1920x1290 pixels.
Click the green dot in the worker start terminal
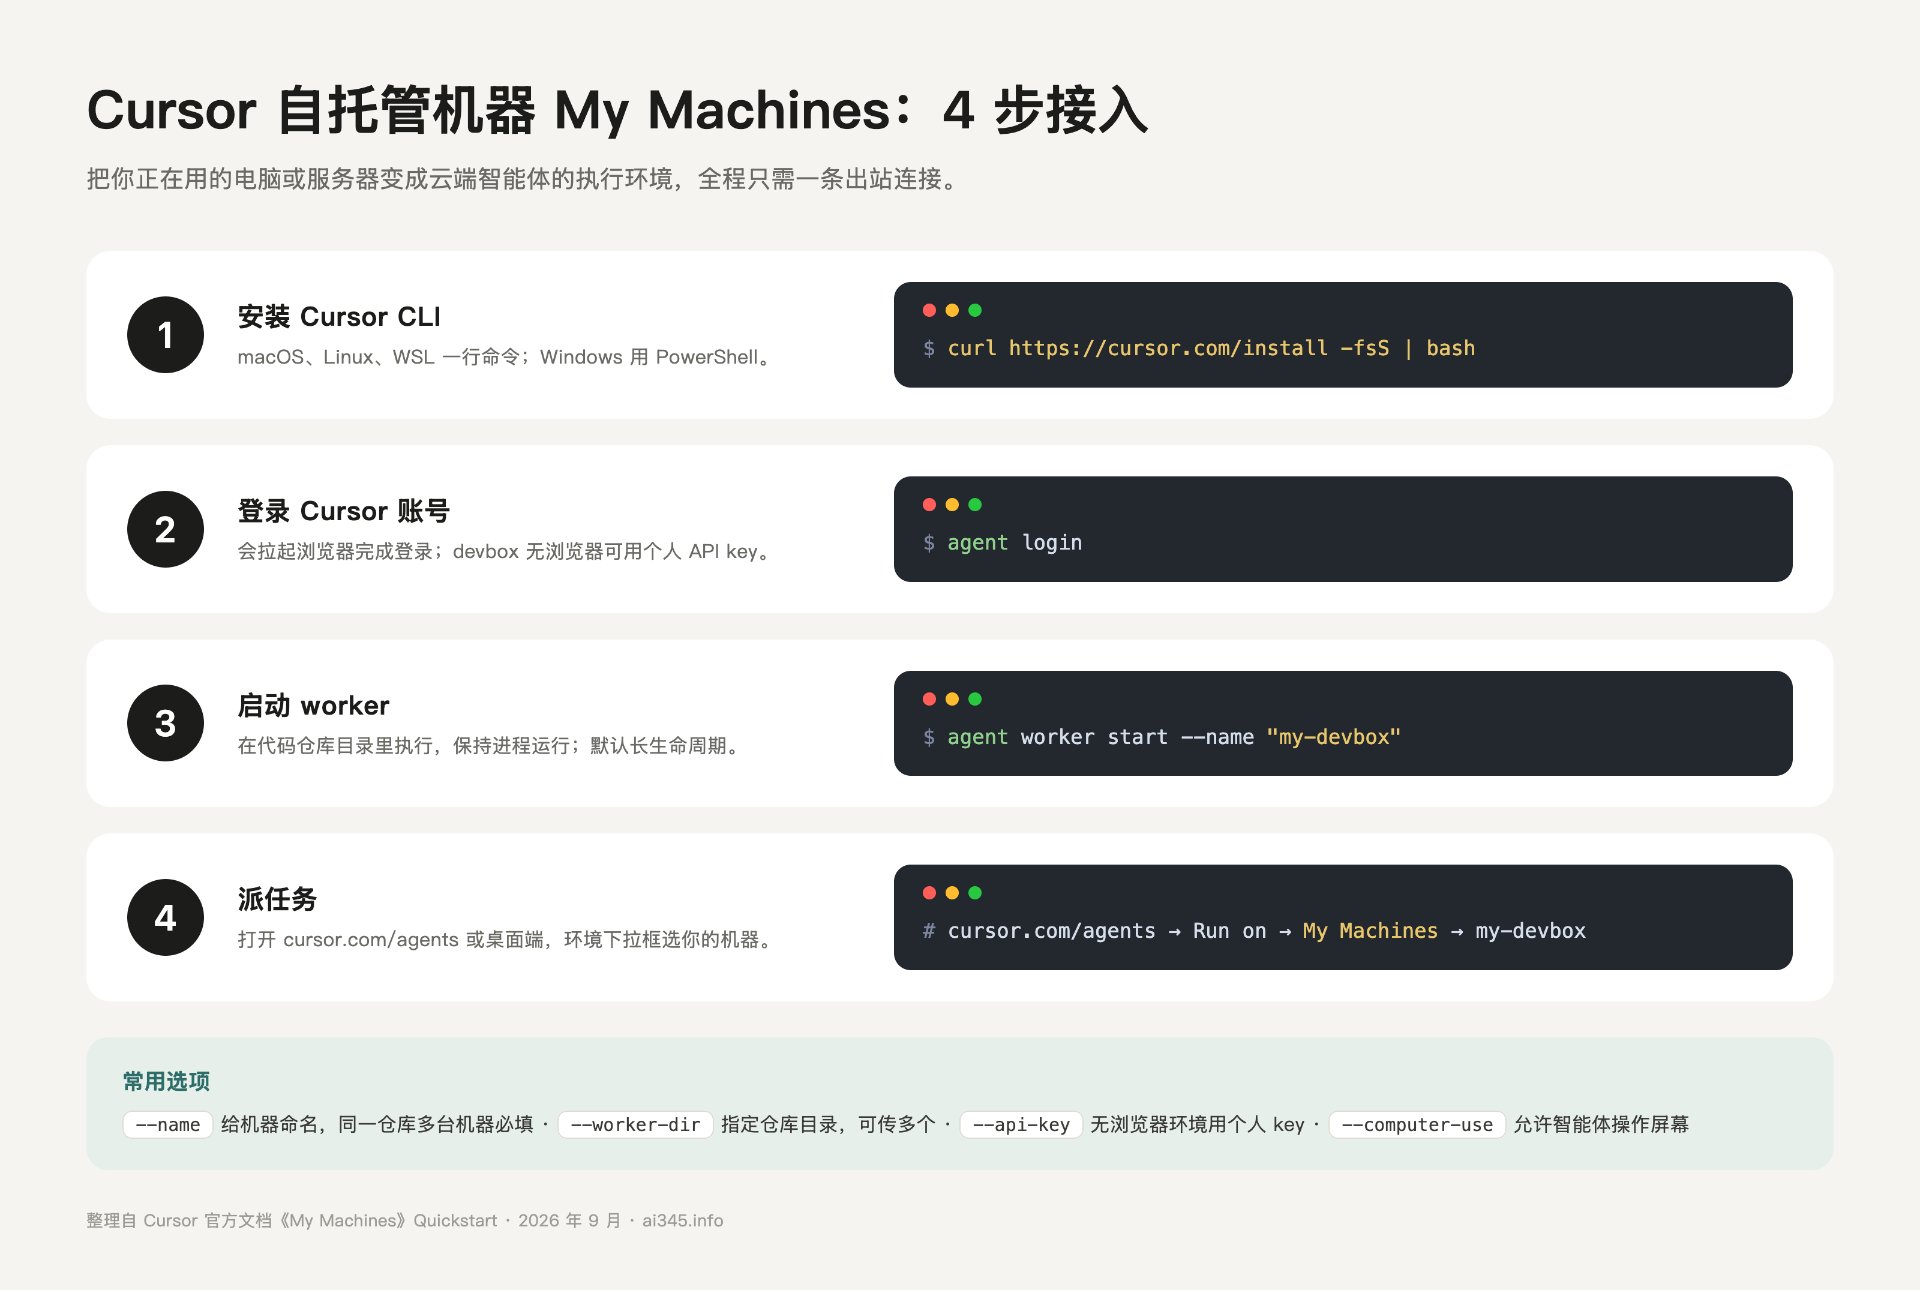click(x=975, y=698)
